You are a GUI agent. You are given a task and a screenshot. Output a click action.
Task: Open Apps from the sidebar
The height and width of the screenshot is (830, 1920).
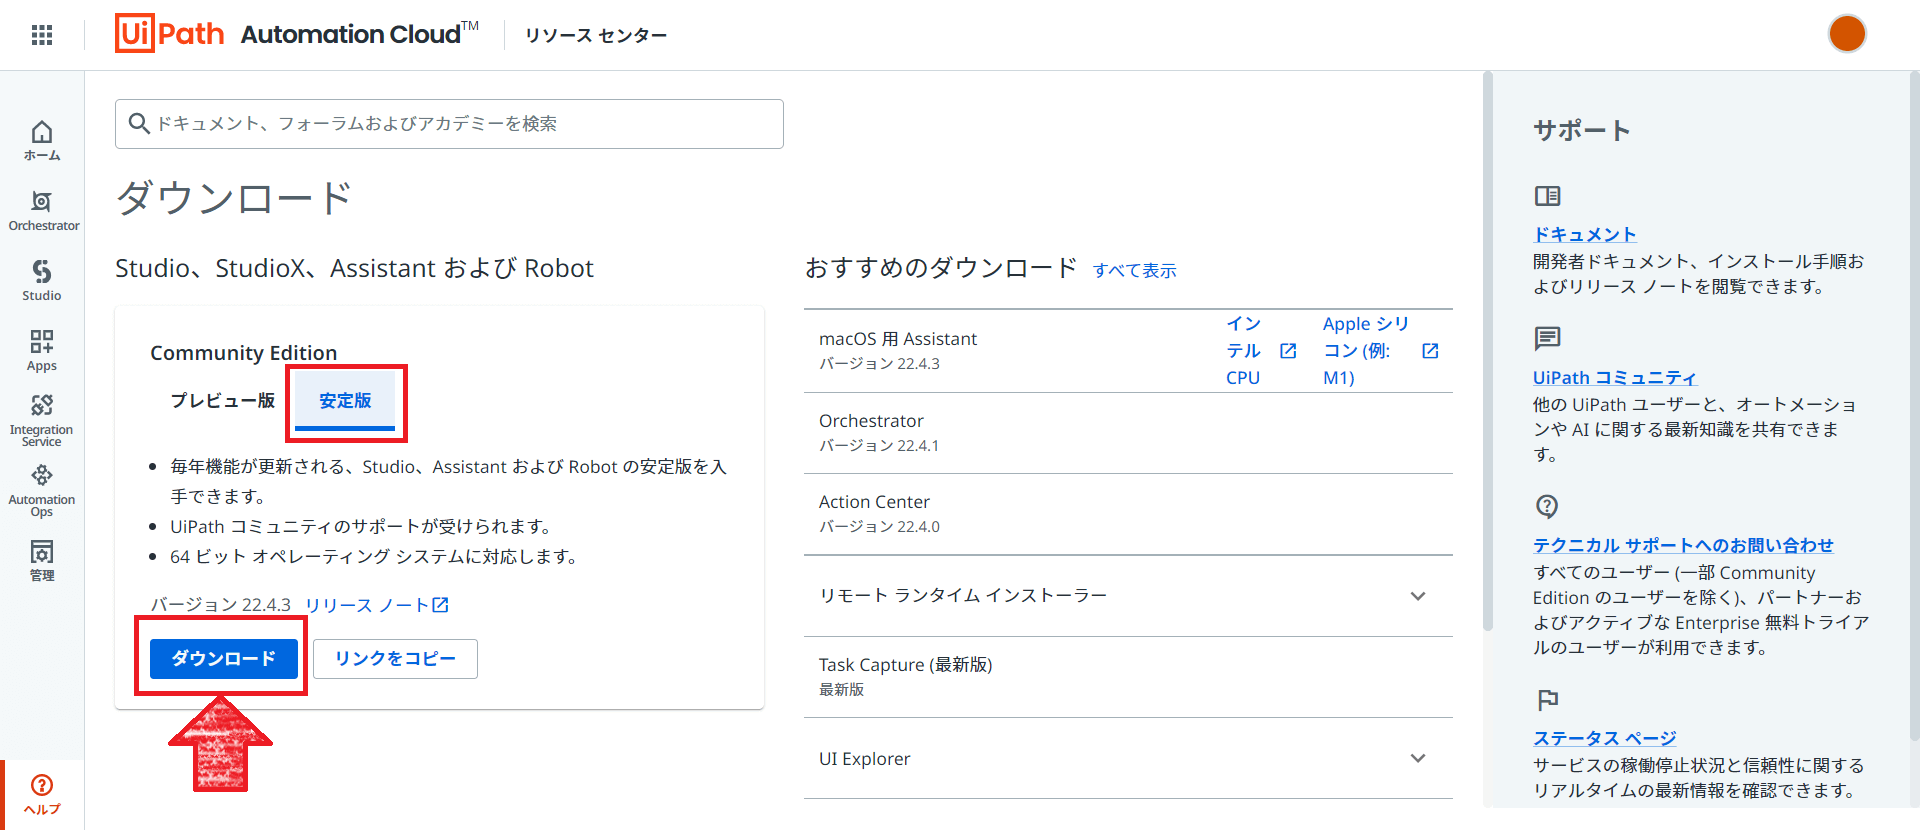coord(42,351)
